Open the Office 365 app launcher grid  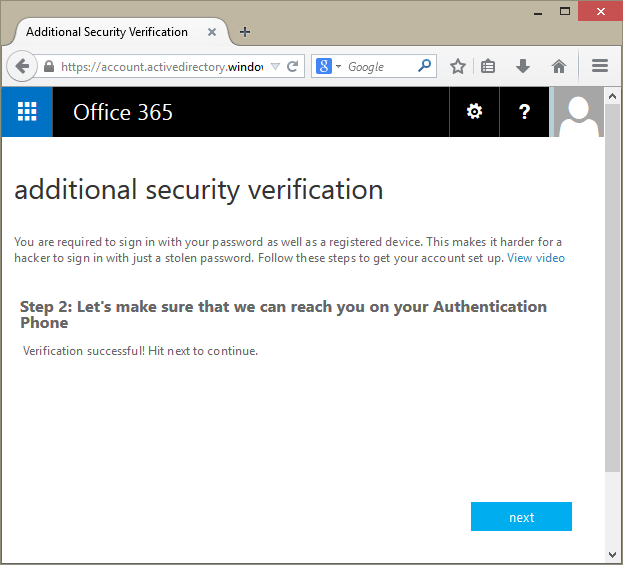click(27, 112)
